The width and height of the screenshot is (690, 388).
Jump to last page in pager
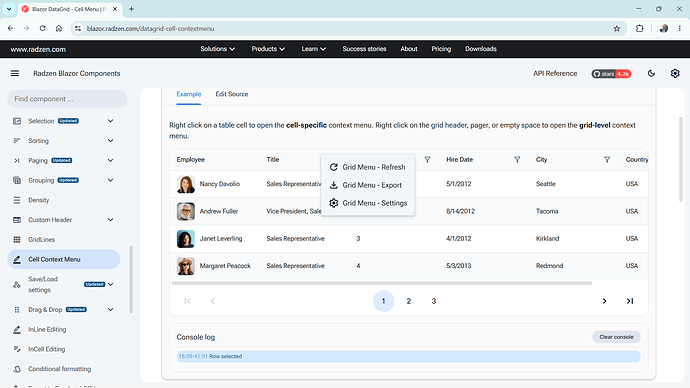(630, 301)
